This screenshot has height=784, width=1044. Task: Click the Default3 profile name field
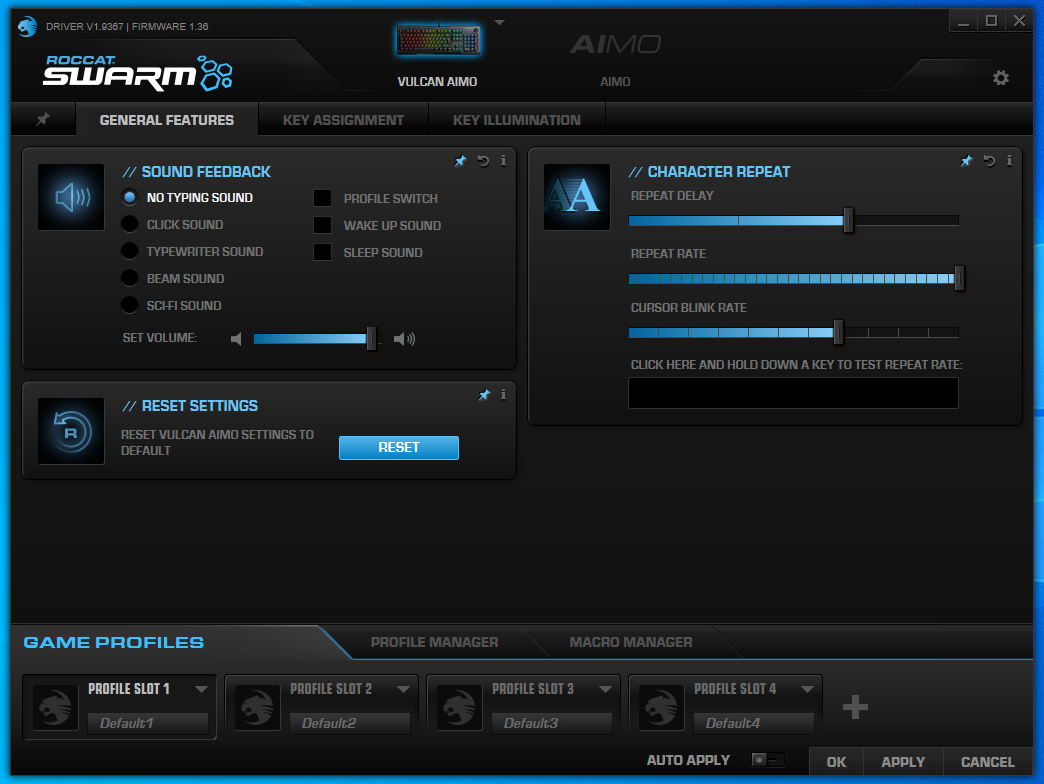(x=552, y=723)
